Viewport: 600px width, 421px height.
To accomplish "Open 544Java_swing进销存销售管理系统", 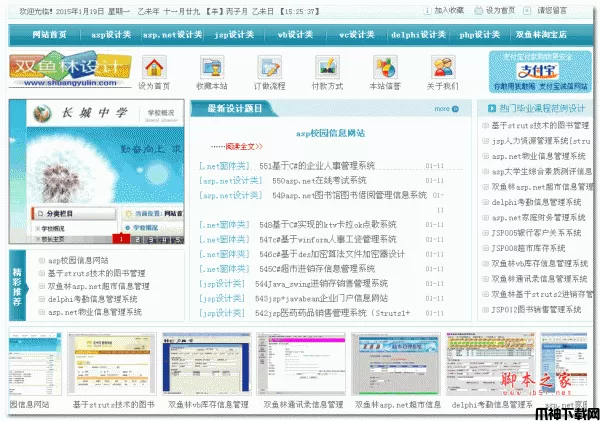I will (321, 284).
